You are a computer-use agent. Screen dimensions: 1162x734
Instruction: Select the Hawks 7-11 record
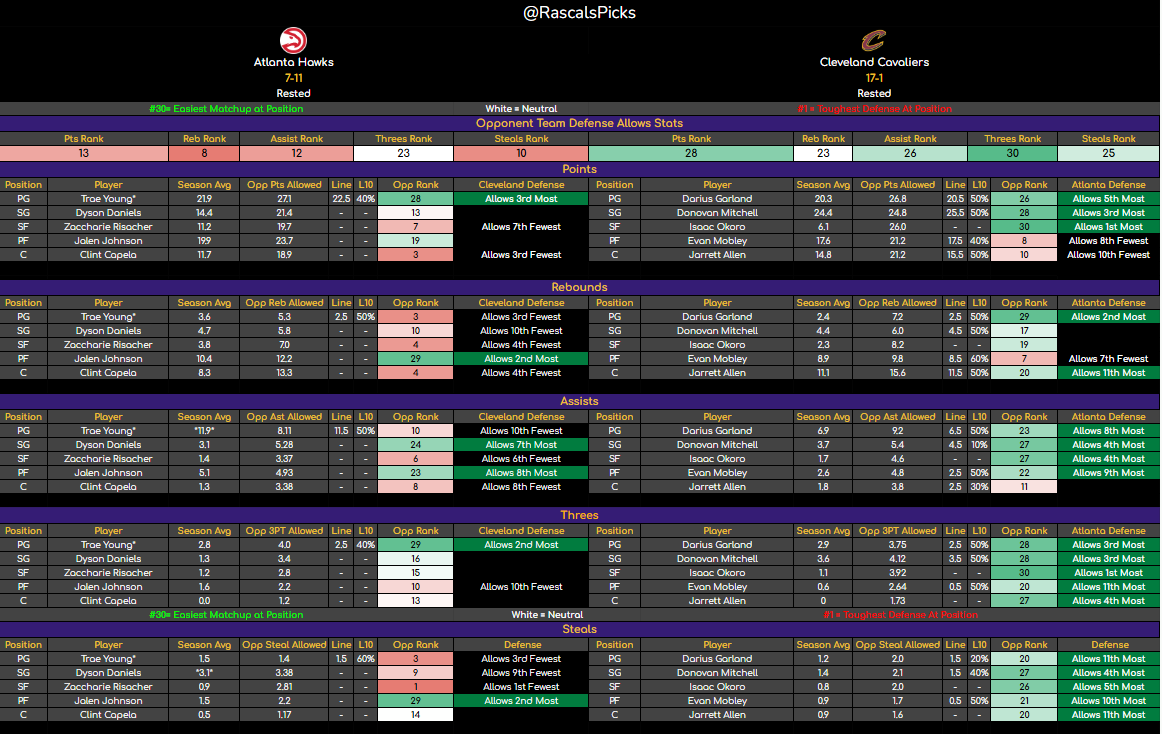[293, 78]
